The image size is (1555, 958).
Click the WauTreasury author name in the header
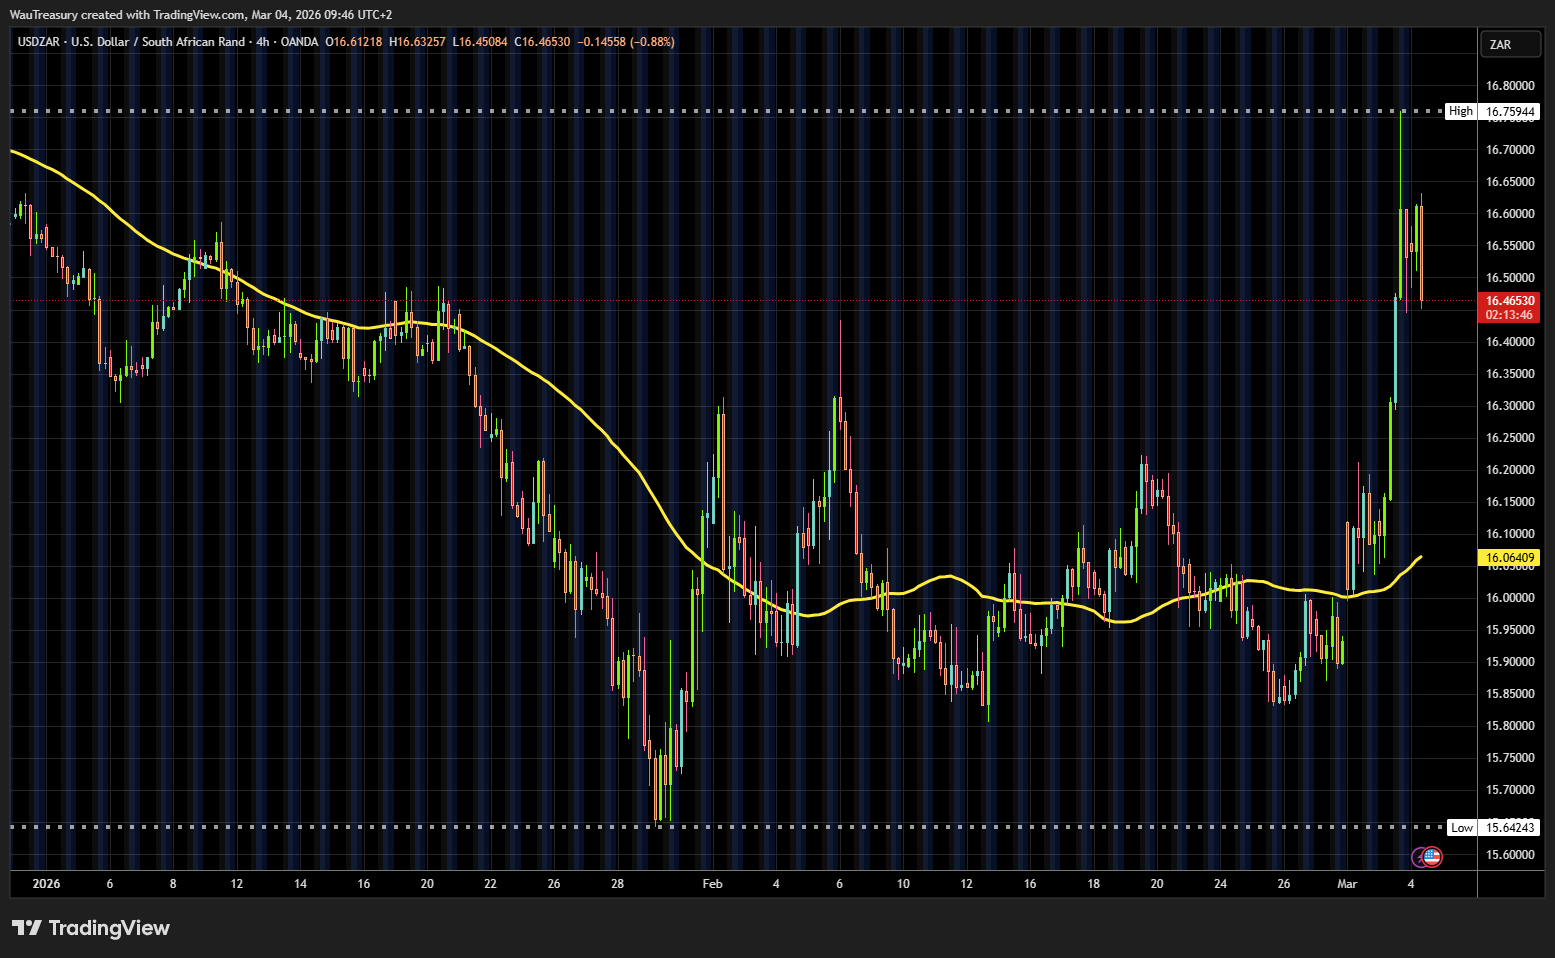point(43,15)
